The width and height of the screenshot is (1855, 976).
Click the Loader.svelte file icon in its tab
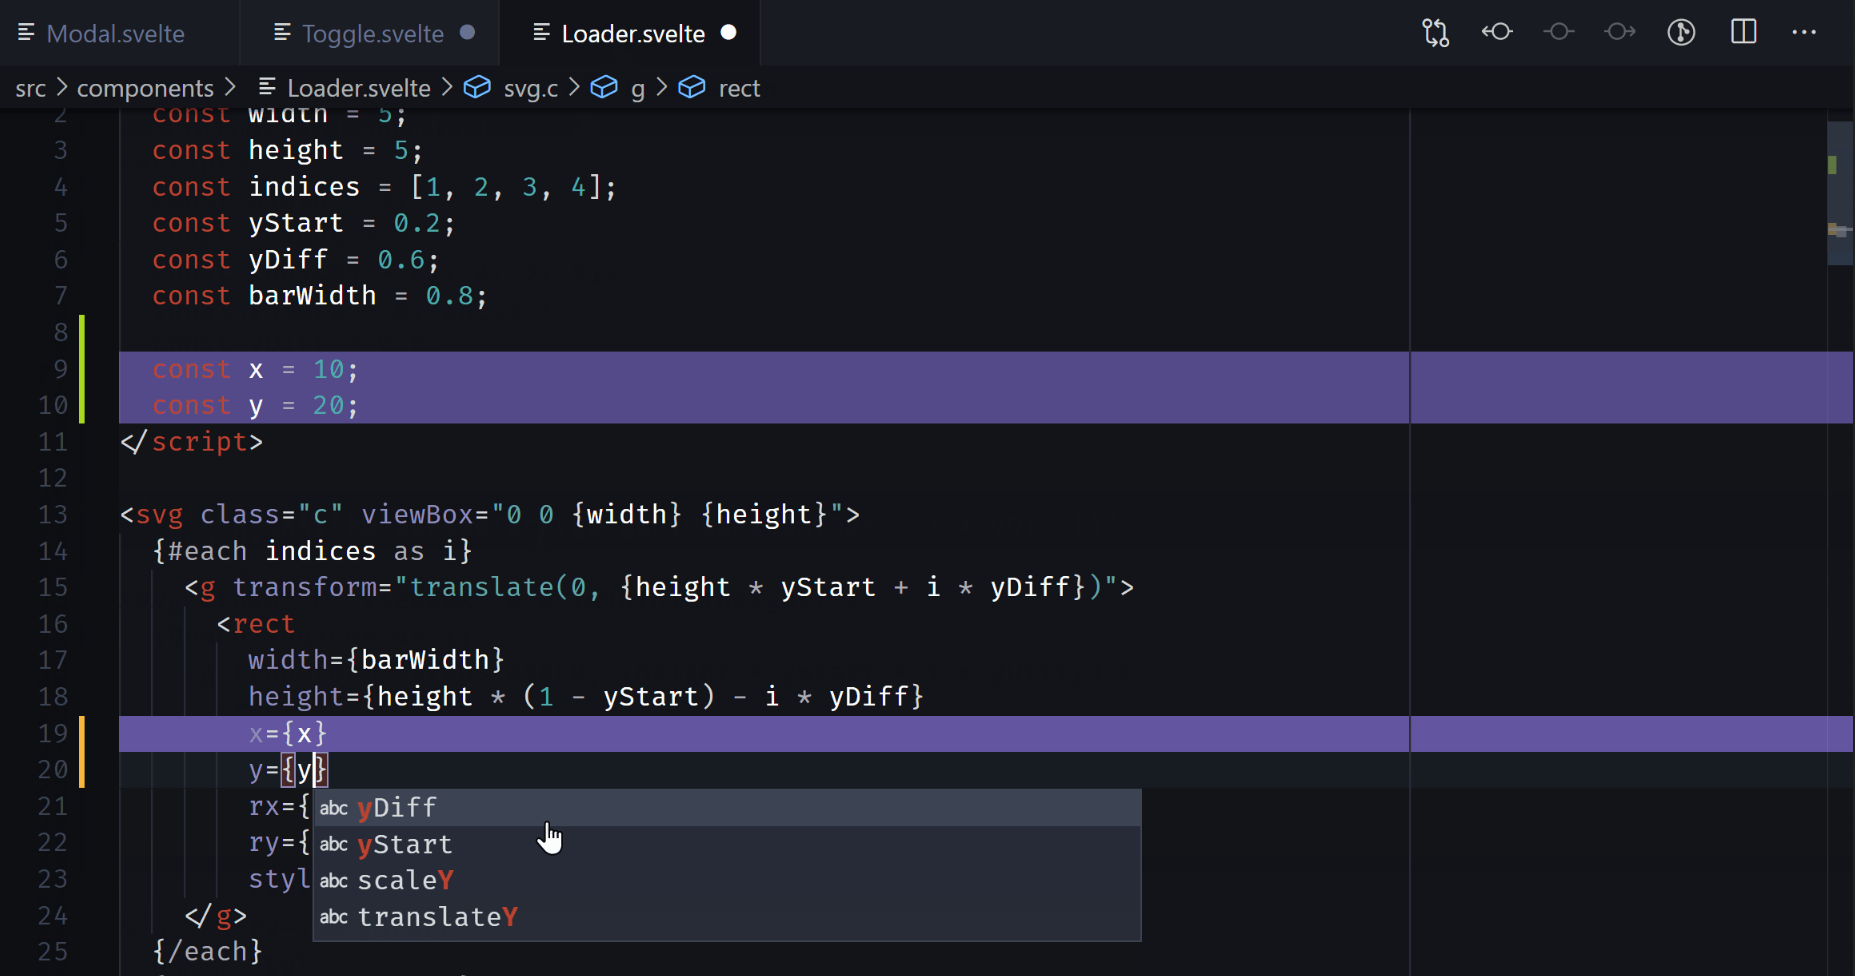pyautogui.click(x=541, y=33)
